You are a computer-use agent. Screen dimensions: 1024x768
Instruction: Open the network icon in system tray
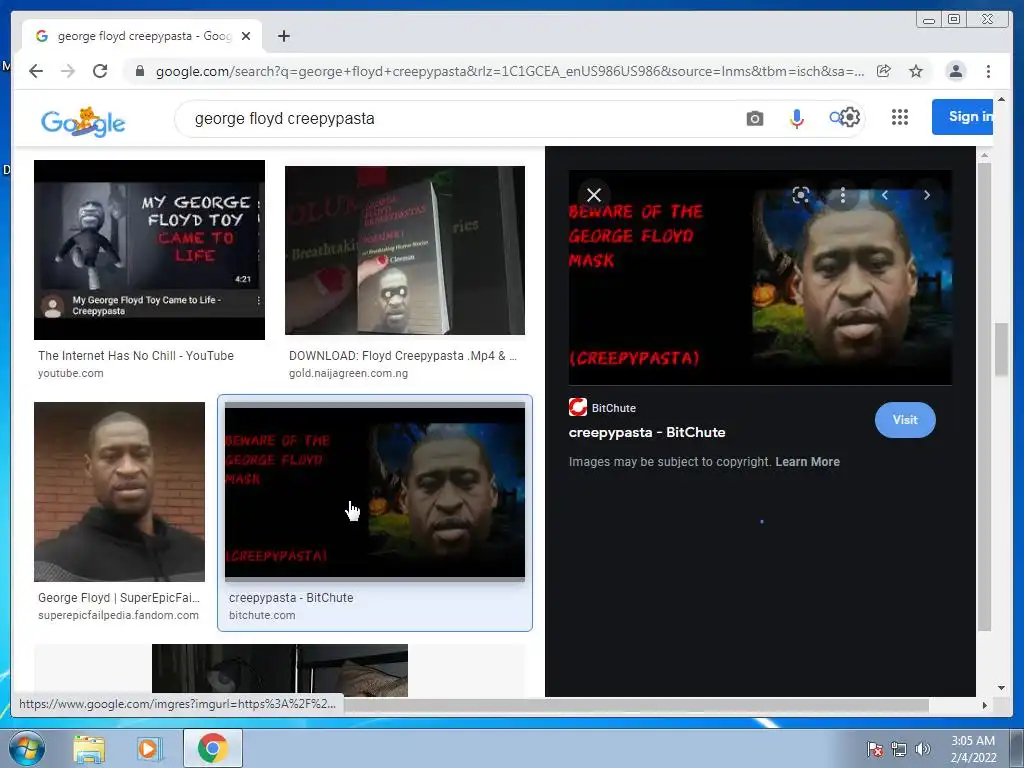(x=899, y=749)
